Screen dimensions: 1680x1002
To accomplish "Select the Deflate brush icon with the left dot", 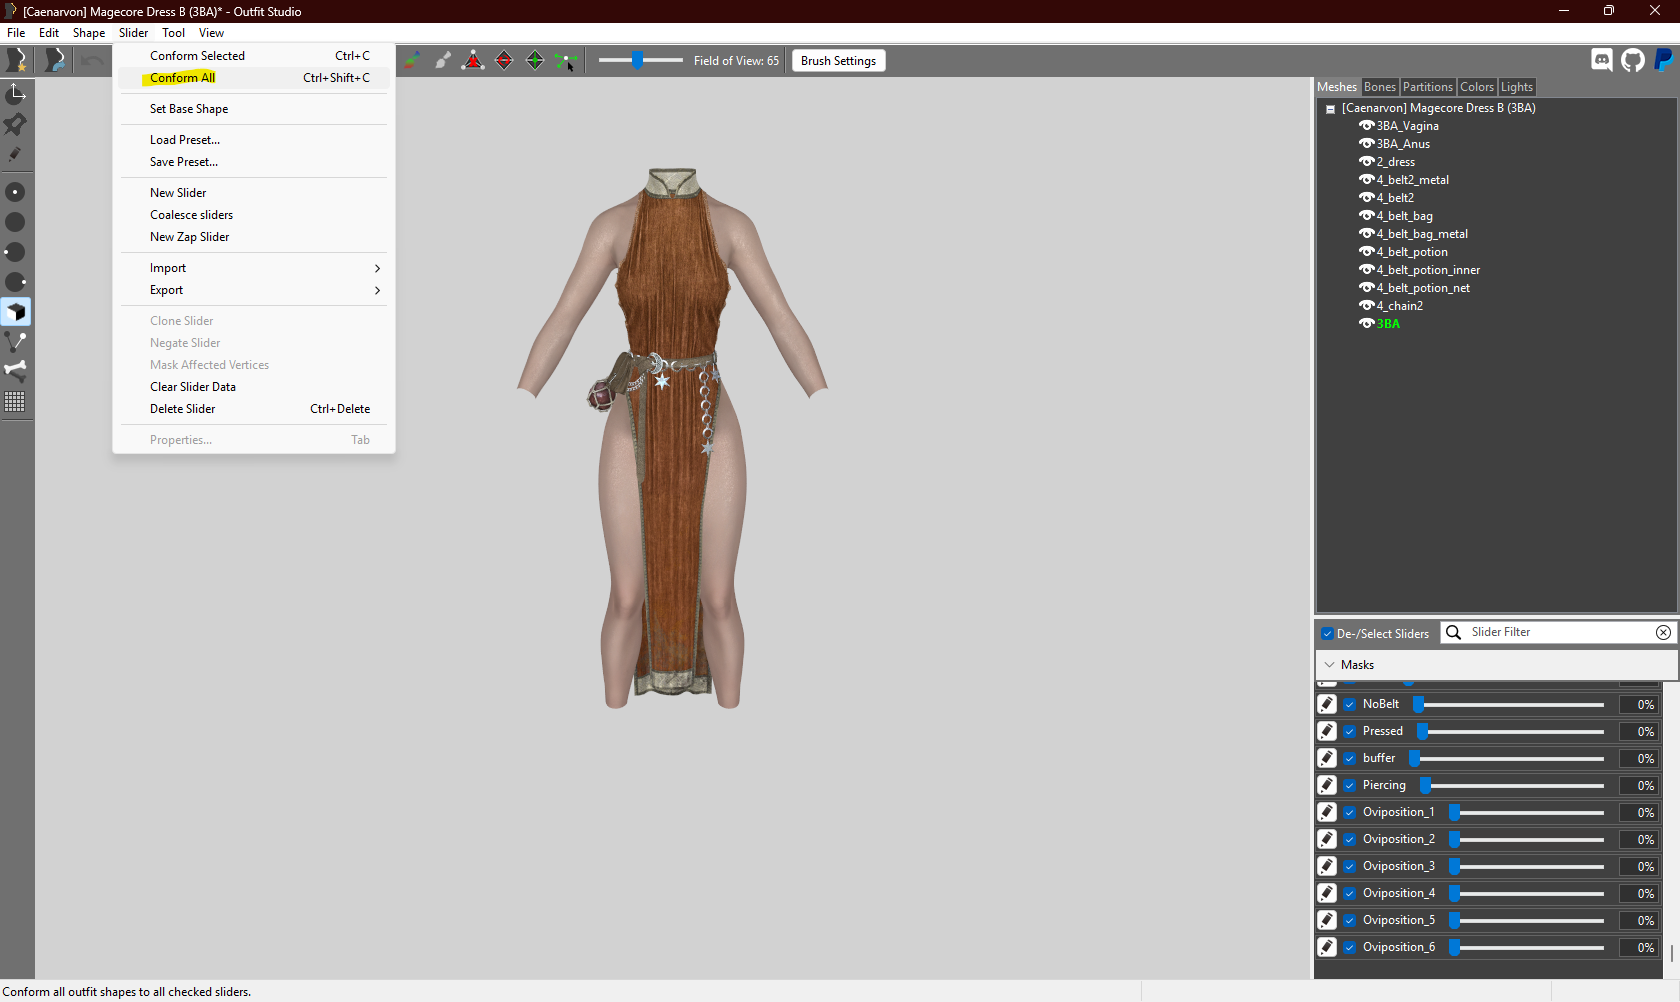I will 15,252.
